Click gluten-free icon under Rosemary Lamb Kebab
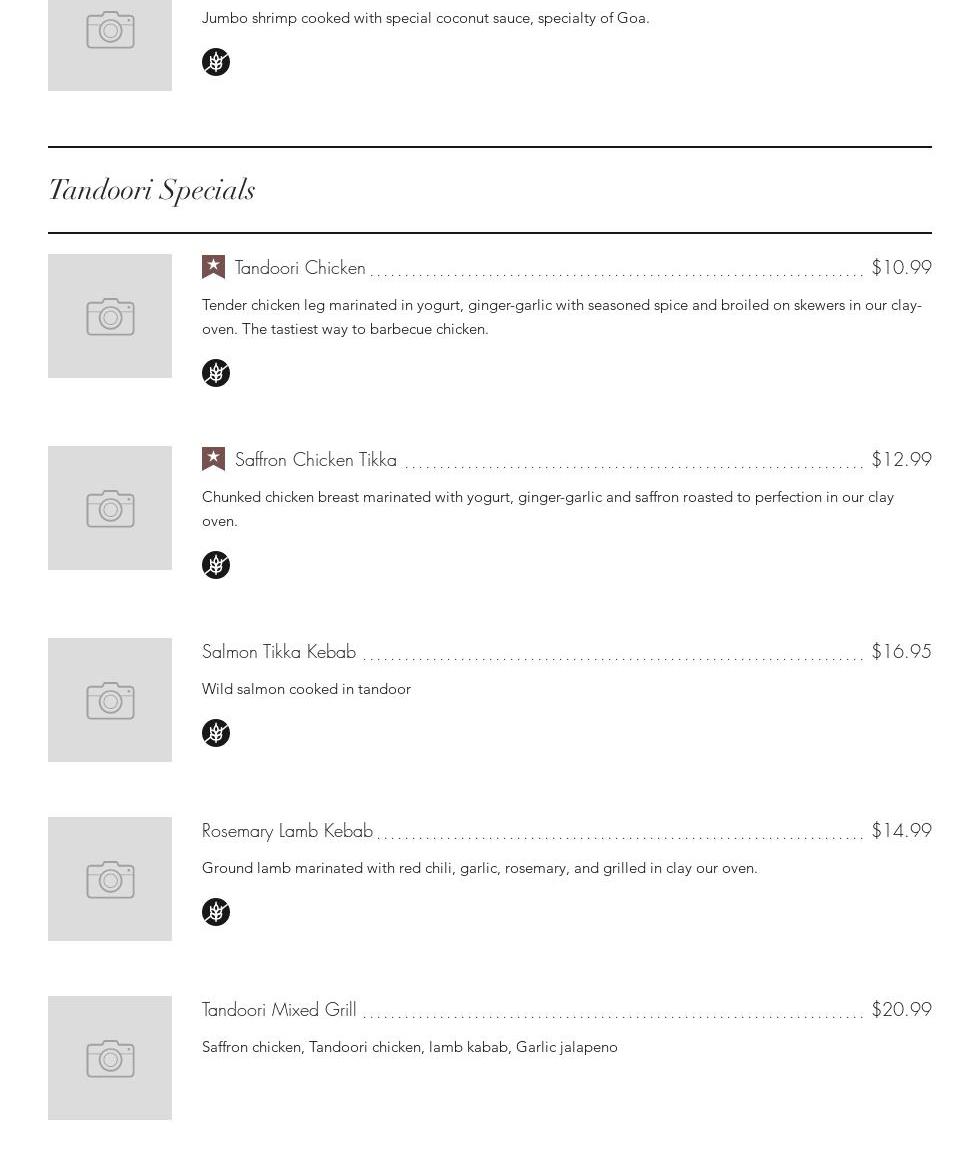This screenshot has height=1161, width=965. pos(216,912)
